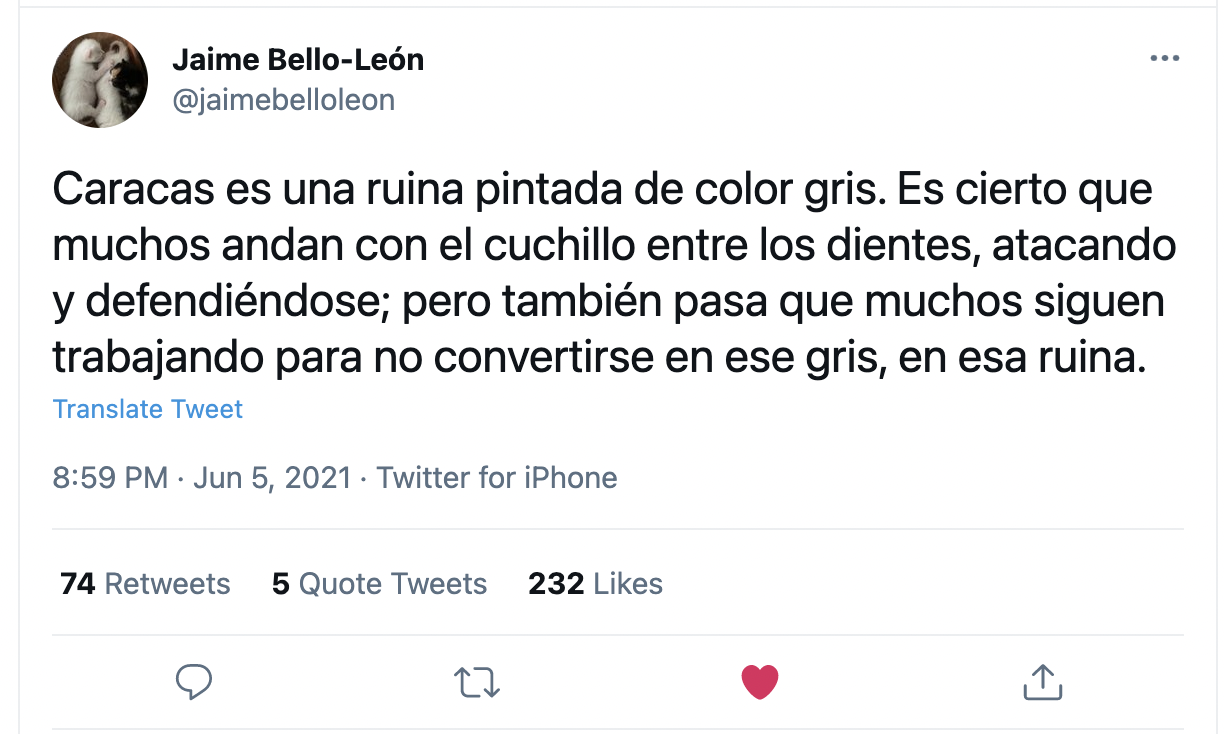This screenshot has width=1224, height=734.
Task: Open the Twitter for iPhone source link
Action: pos(497,478)
